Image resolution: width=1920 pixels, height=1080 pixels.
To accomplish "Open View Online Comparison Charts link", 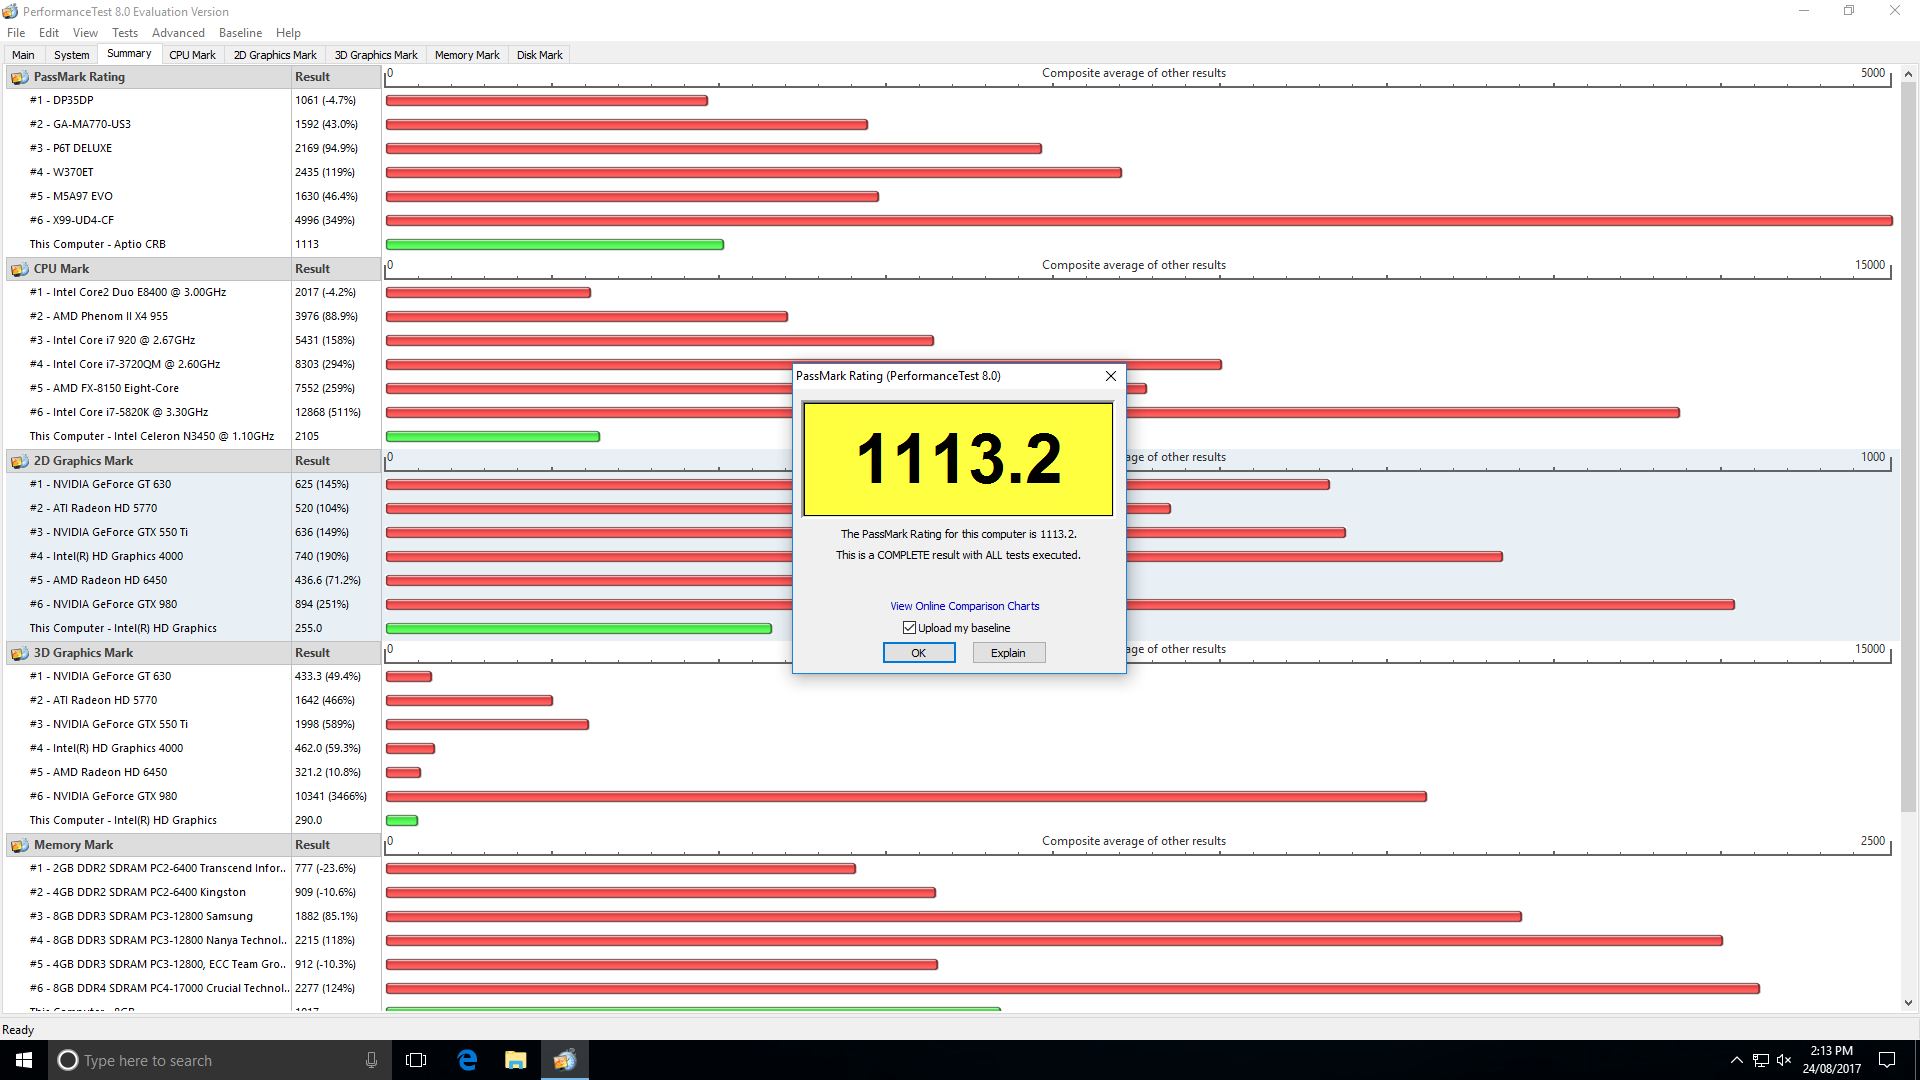I will click(964, 606).
